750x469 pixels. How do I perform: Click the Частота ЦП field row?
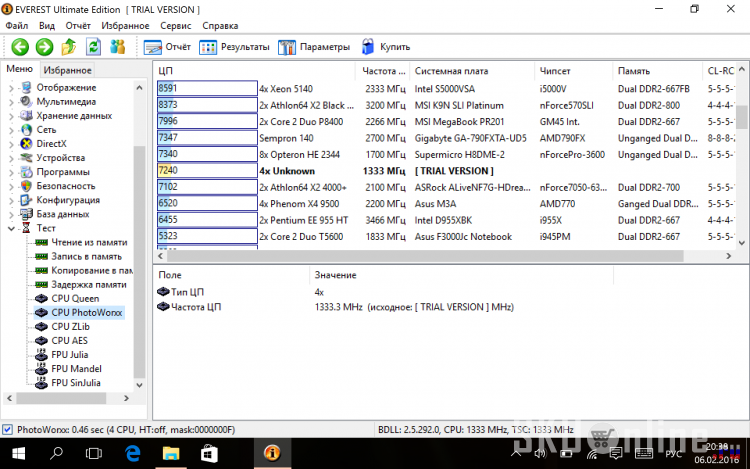point(335,307)
